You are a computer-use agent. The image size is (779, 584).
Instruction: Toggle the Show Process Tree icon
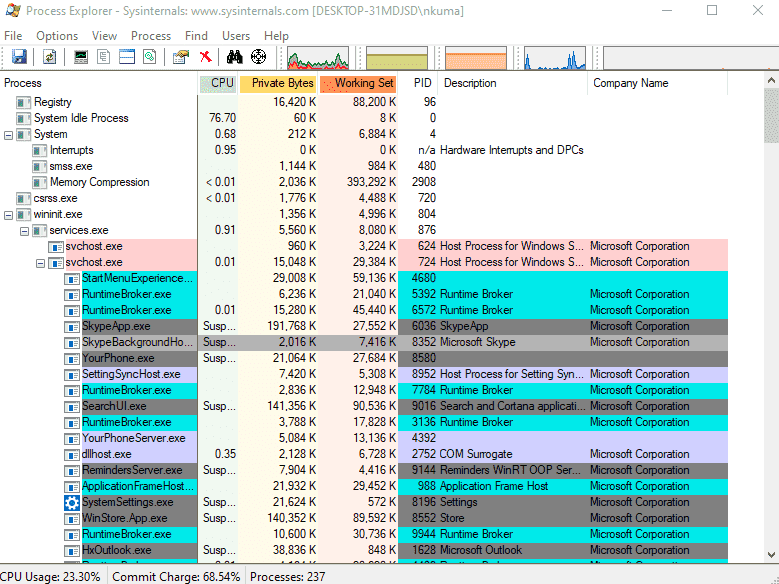(104, 57)
